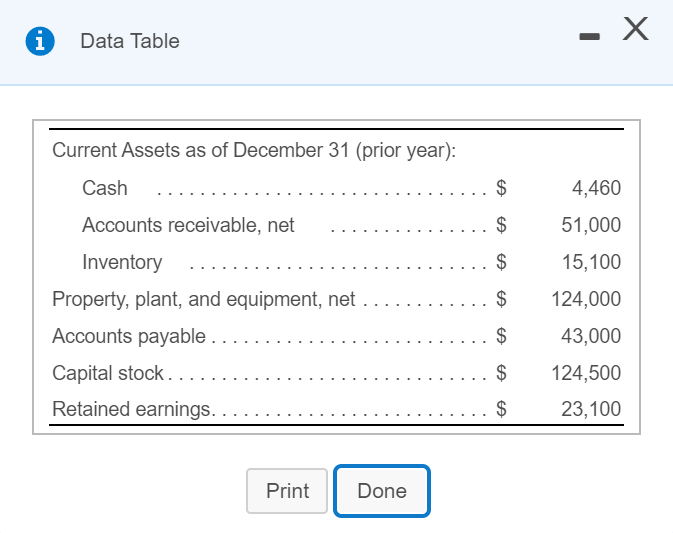Click the dollar sign in Retained earnings row
The height and width of the screenshot is (533, 673).
501,409
